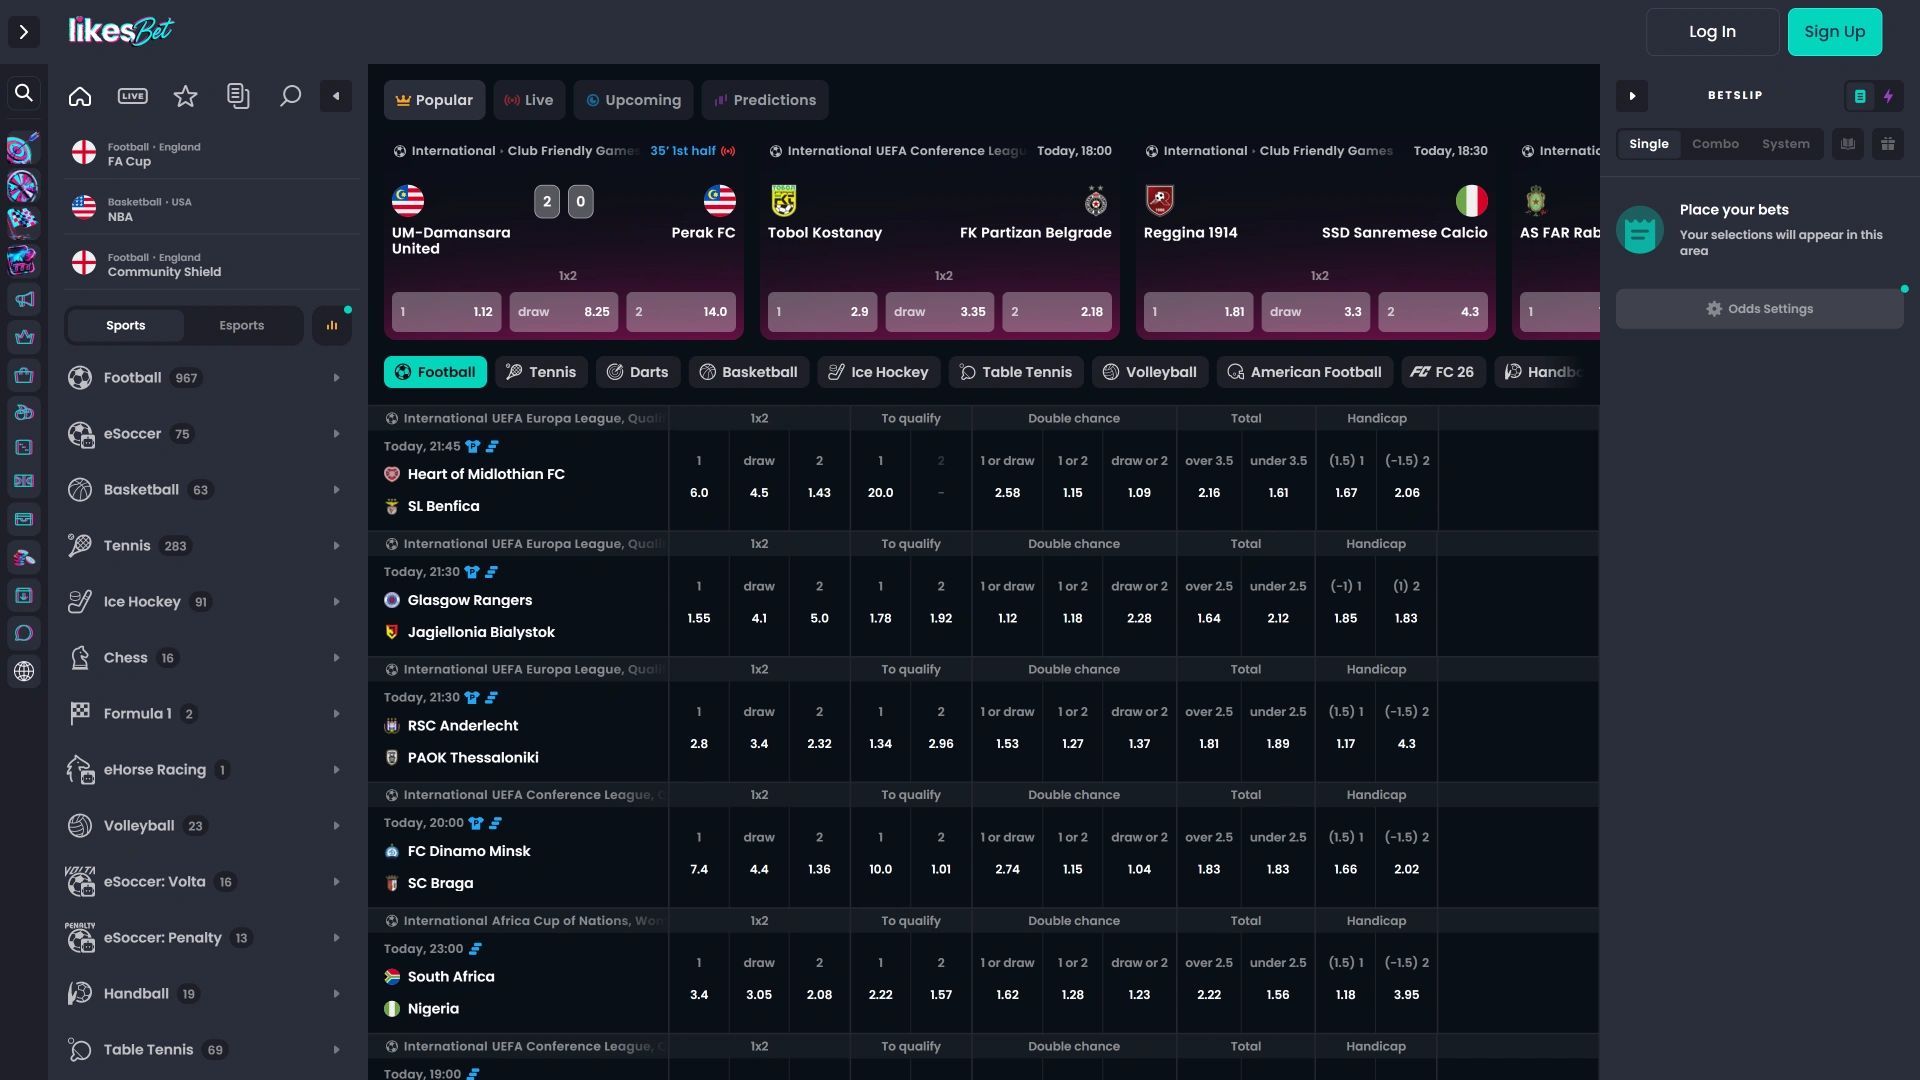Open the crown VIP icon in left strip
This screenshot has width=1920, height=1080.
pyautogui.click(x=24, y=337)
